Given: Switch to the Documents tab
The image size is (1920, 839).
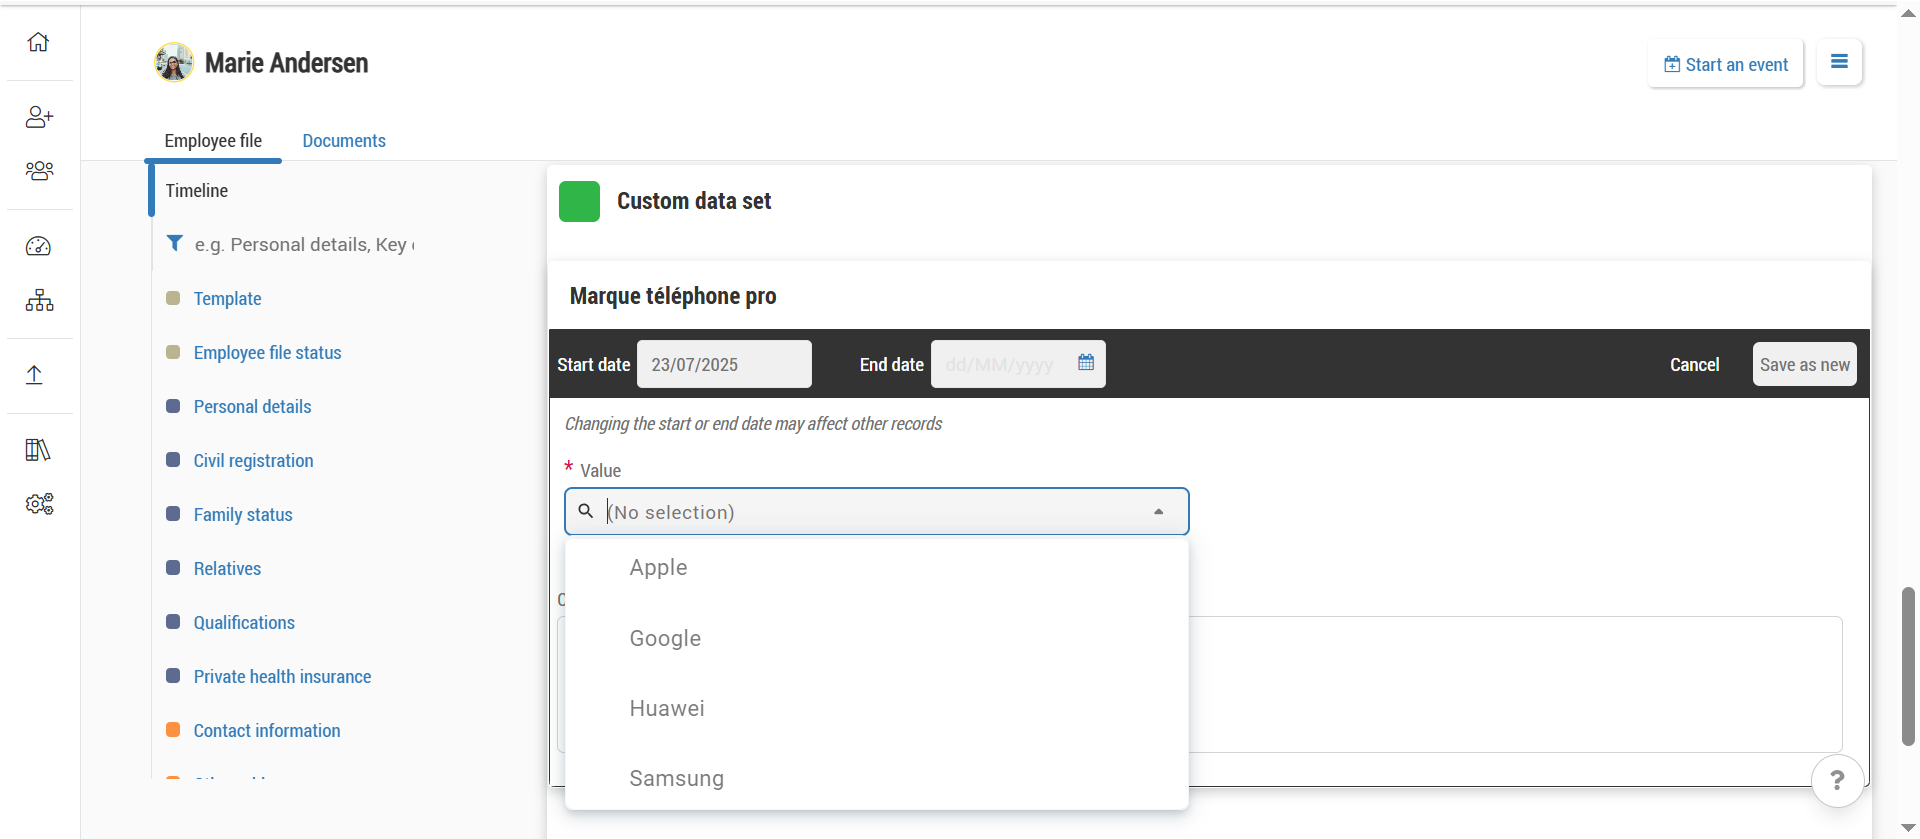Looking at the screenshot, I should tap(343, 141).
